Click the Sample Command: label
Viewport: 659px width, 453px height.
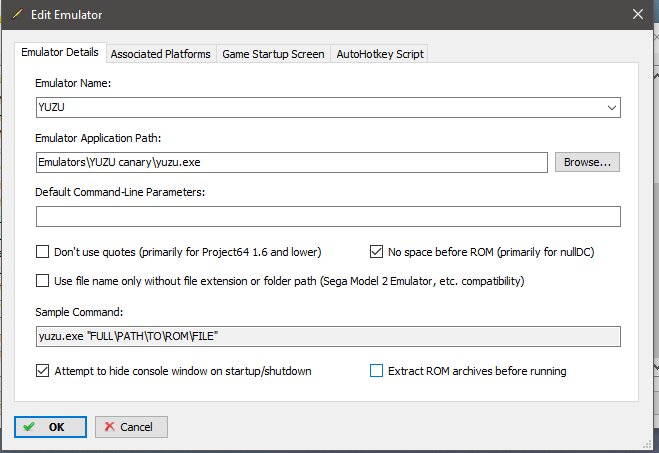point(79,312)
